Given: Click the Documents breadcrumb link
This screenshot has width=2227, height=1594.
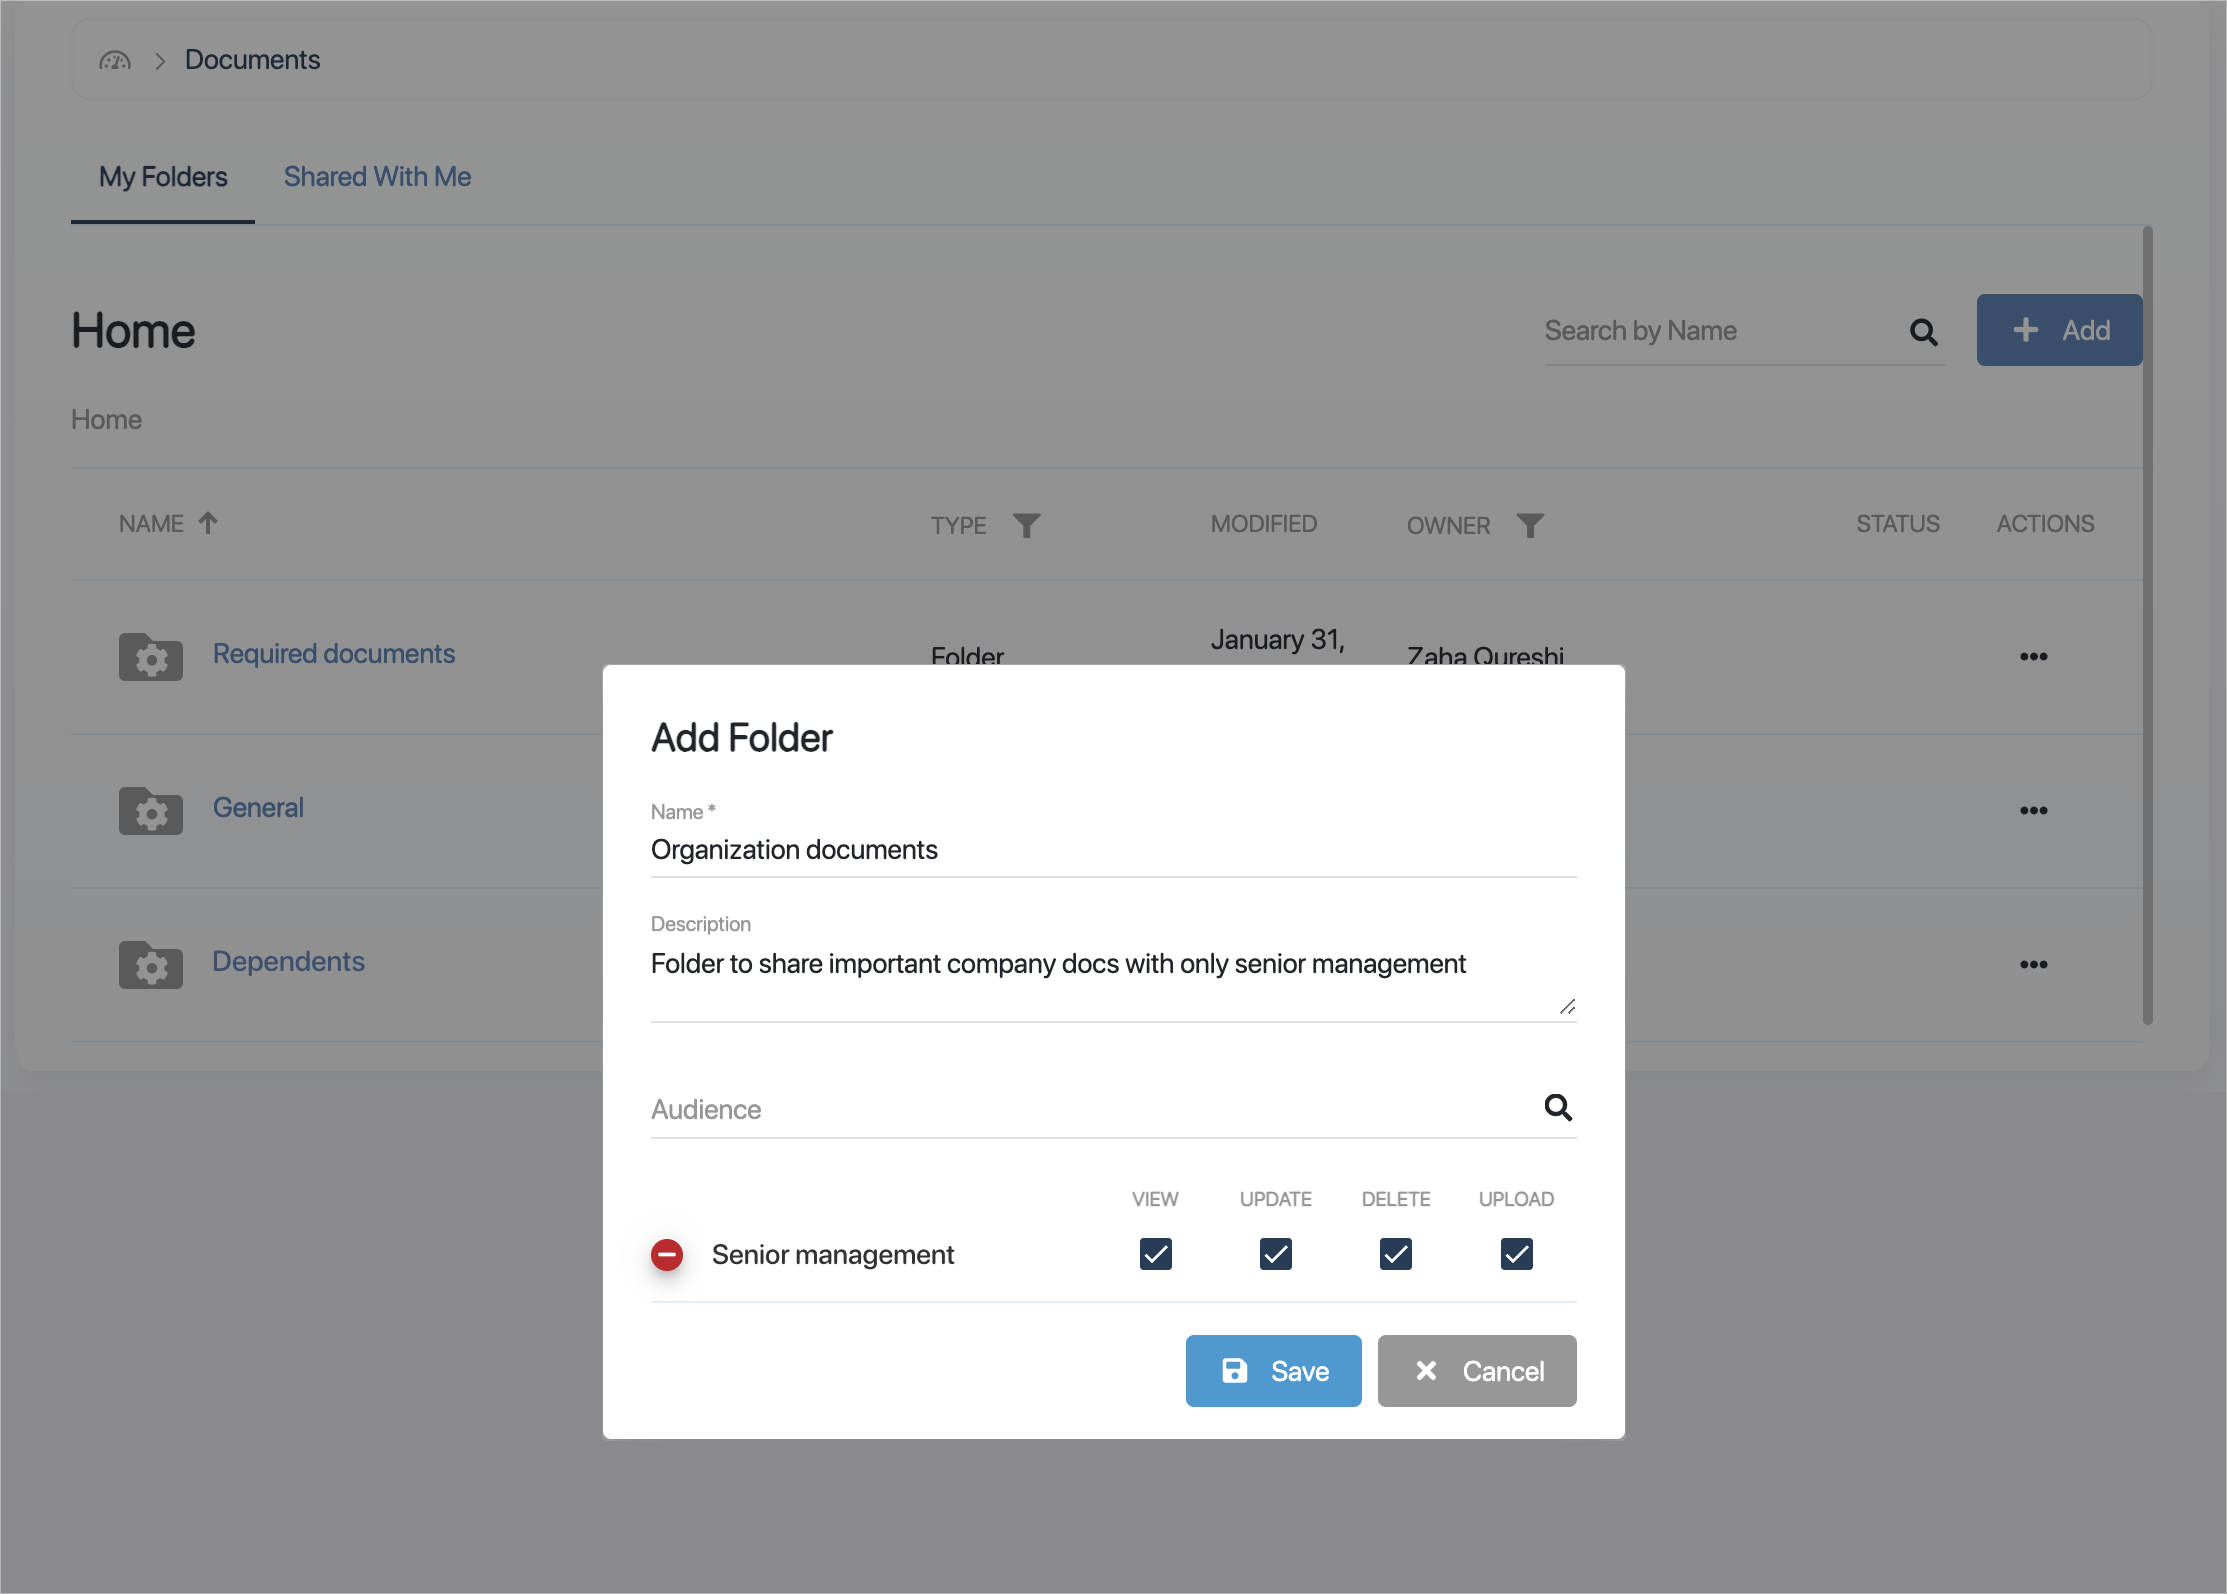Looking at the screenshot, I should point(252,60).
